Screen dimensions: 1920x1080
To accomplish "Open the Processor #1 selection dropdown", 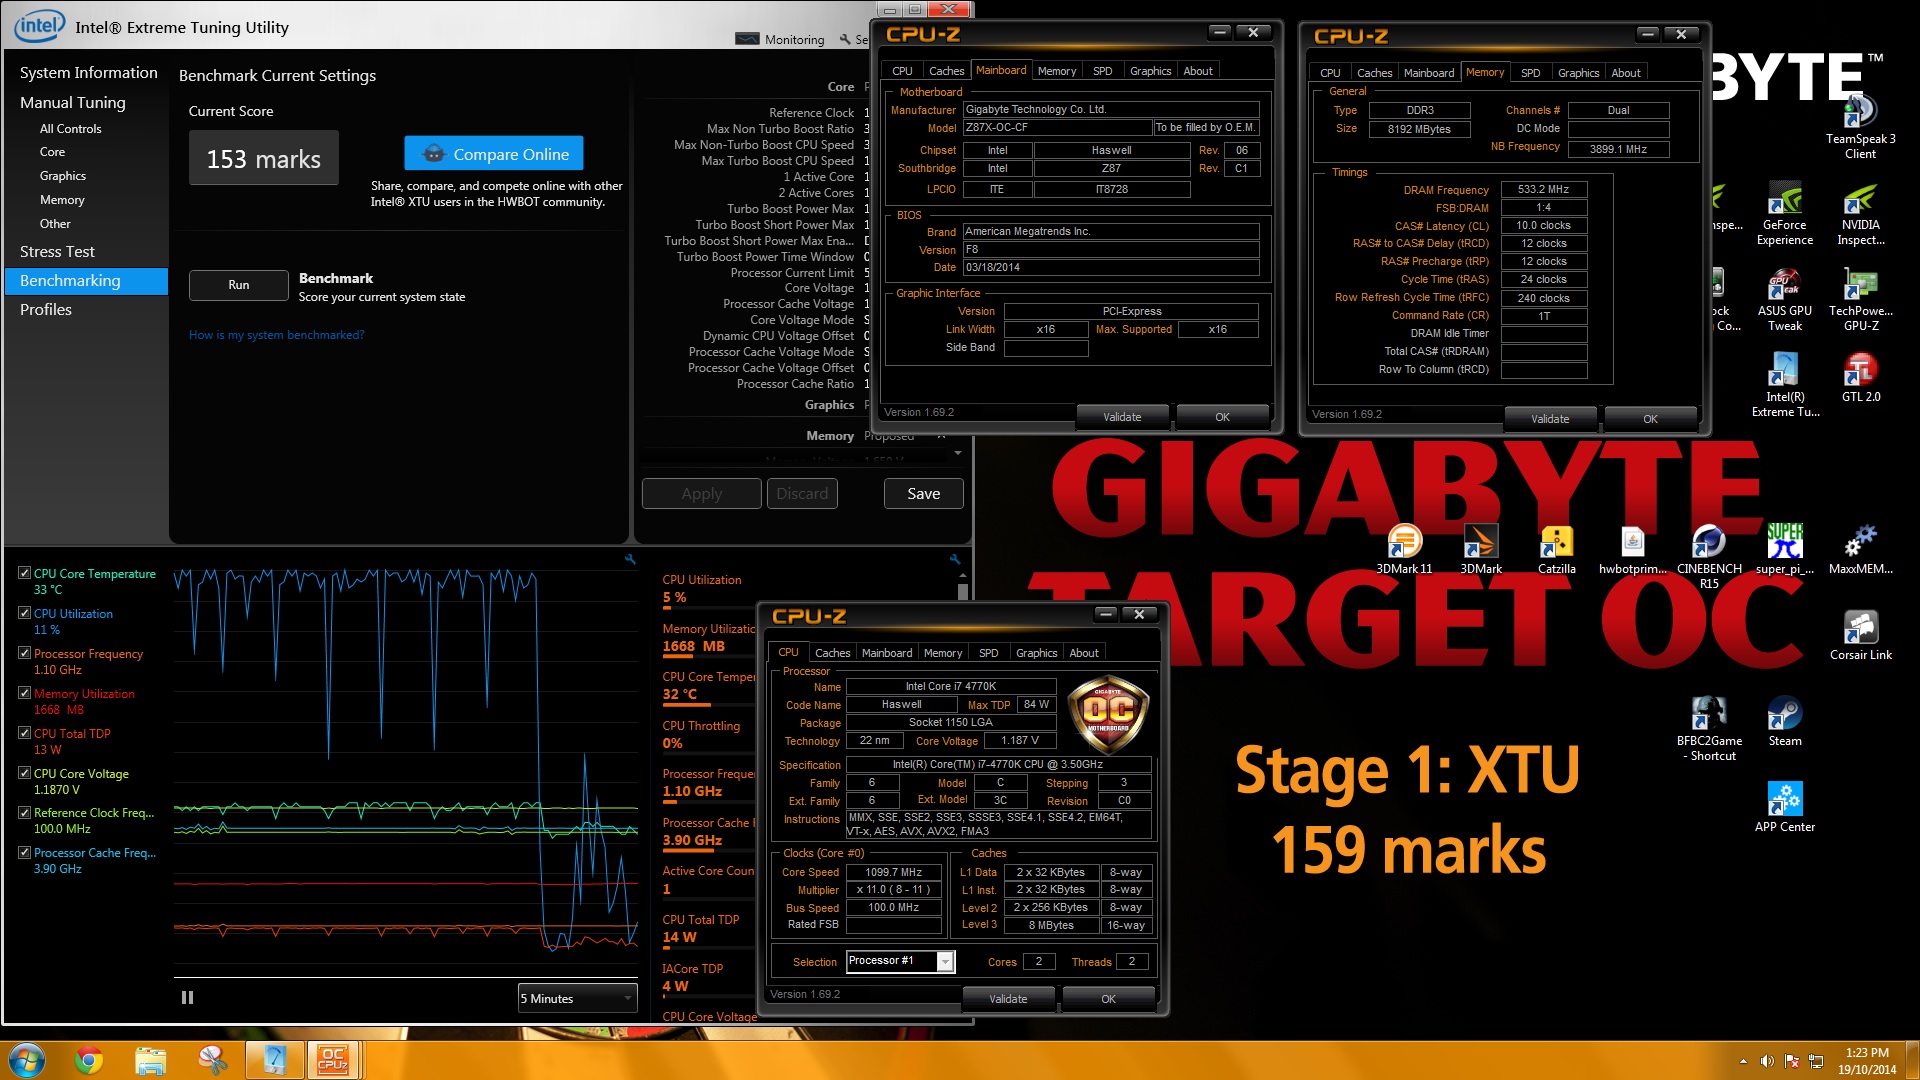I will (x=900, y=961).
